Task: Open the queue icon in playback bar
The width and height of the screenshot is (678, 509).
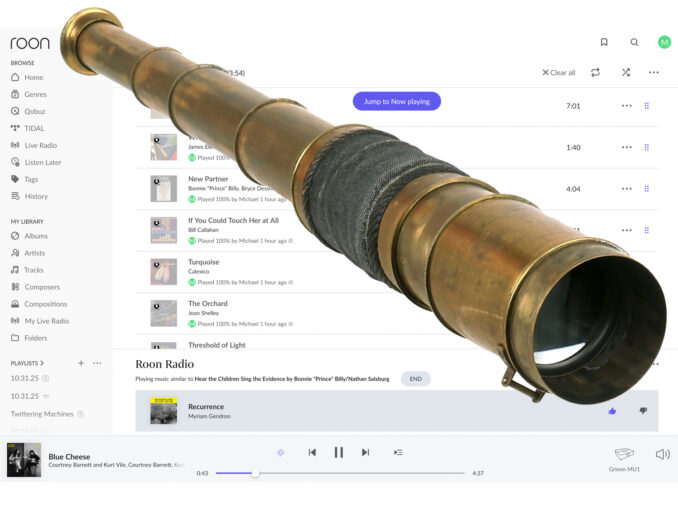Action: tap(398, 452)
